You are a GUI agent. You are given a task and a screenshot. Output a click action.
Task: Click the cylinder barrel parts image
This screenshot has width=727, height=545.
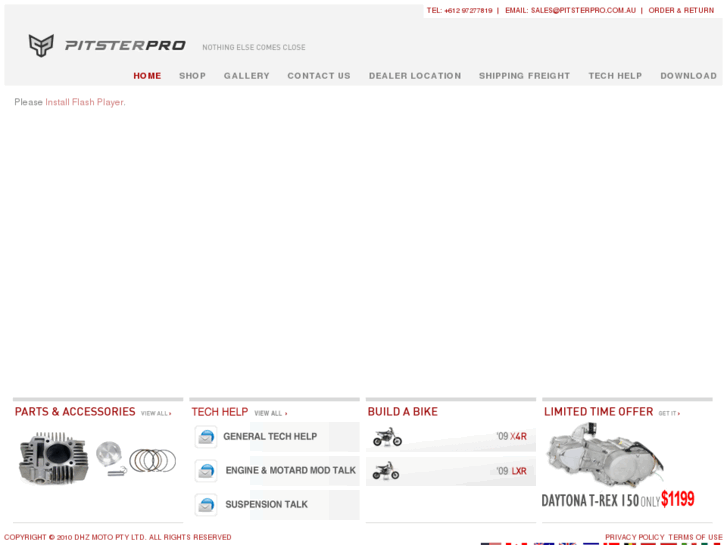coord(53,458)
